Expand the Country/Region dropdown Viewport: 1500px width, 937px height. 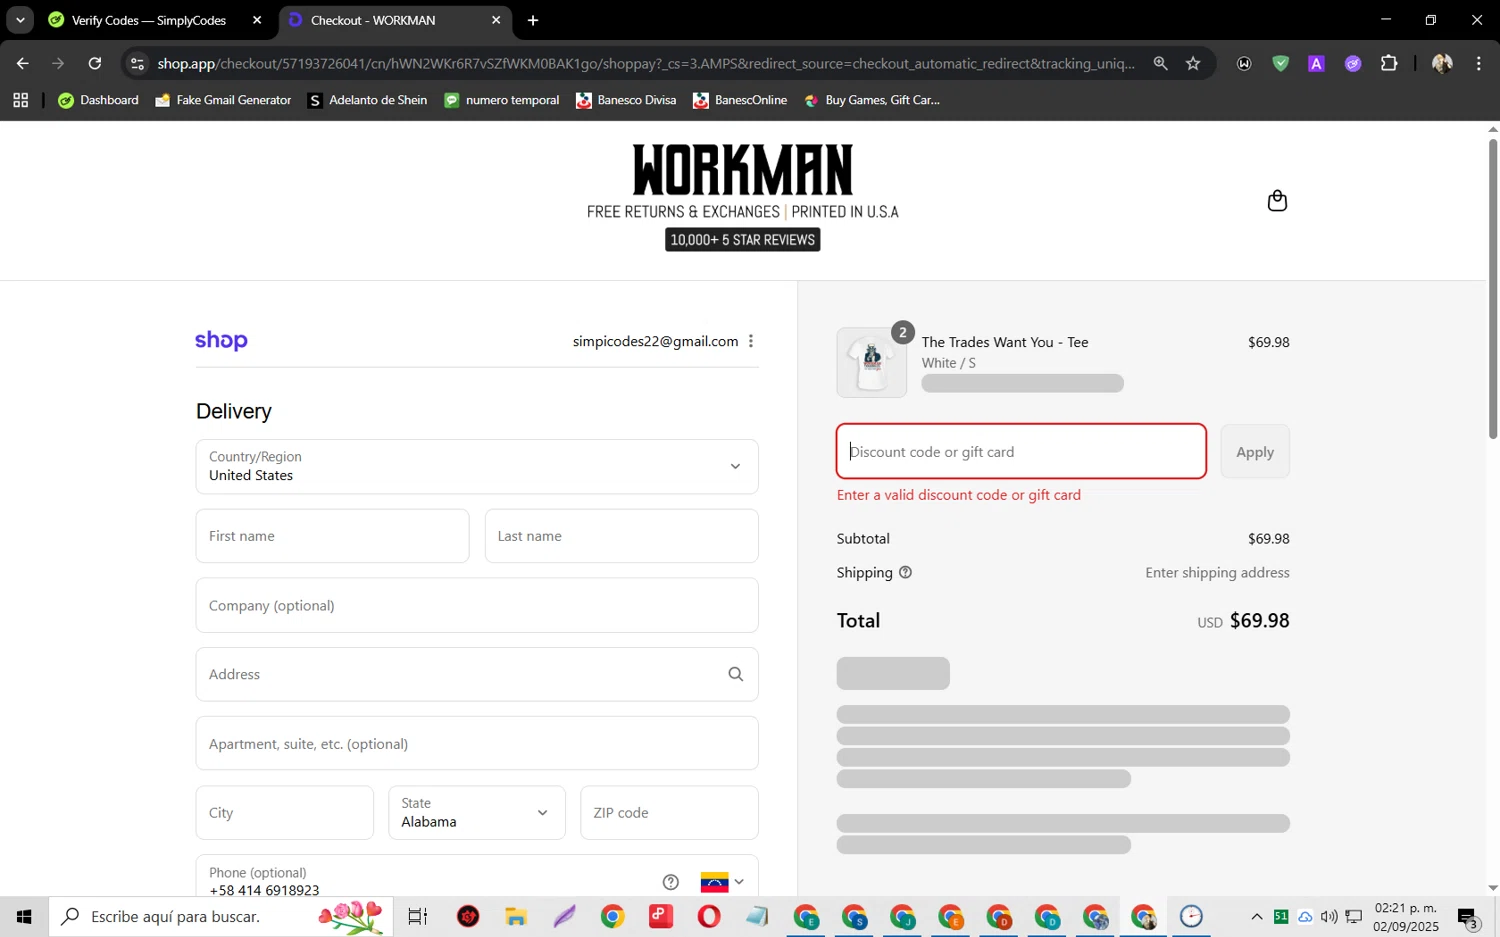[477, 466]
